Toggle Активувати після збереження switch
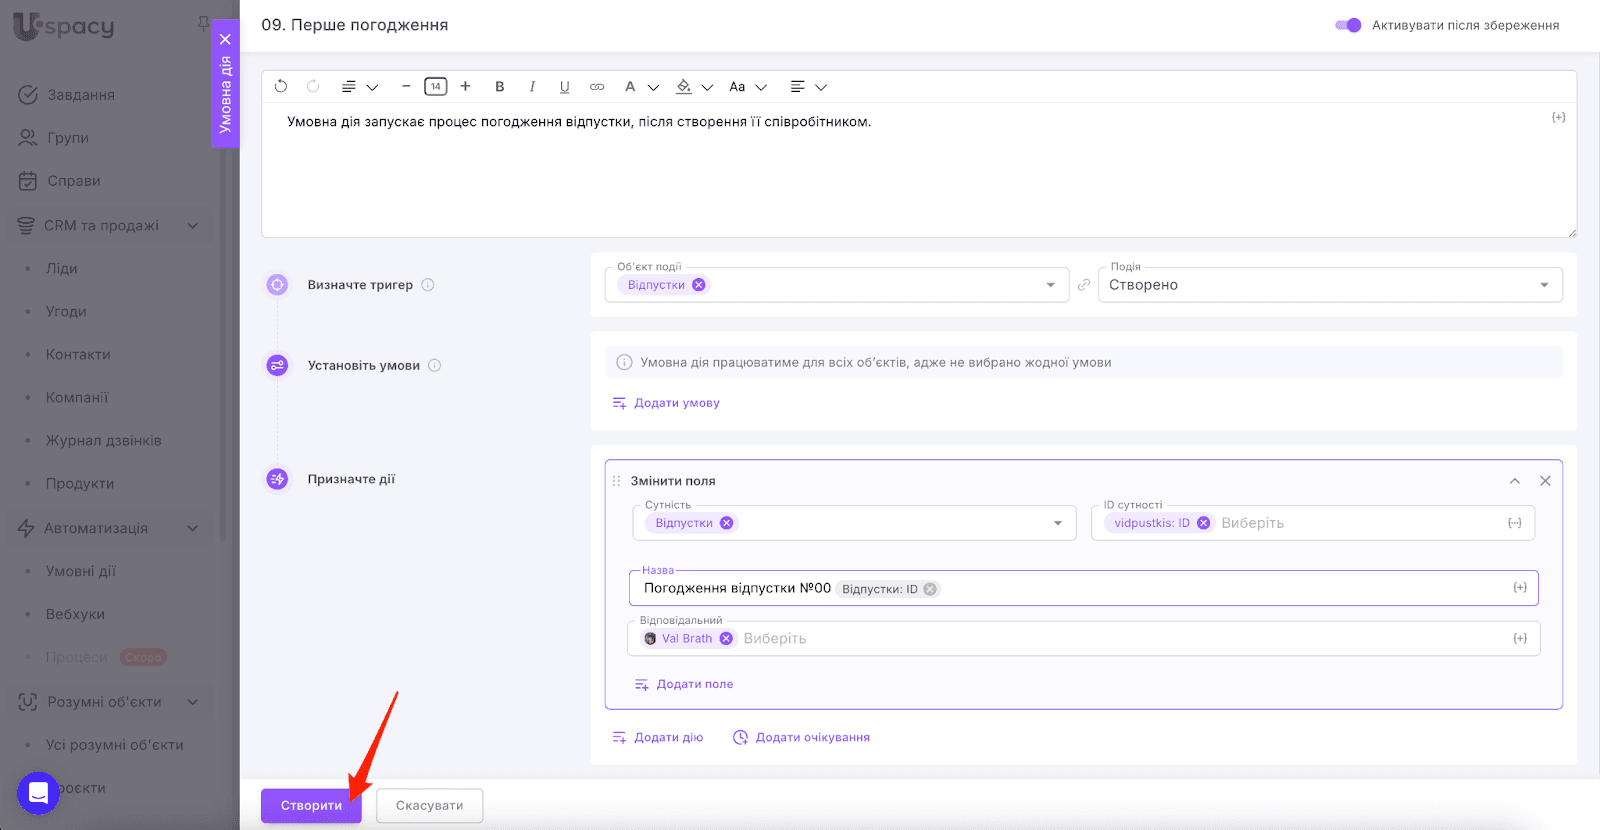Viewport: 1600px width, 830px height. pyautogui.click(x=1348, y=25)
